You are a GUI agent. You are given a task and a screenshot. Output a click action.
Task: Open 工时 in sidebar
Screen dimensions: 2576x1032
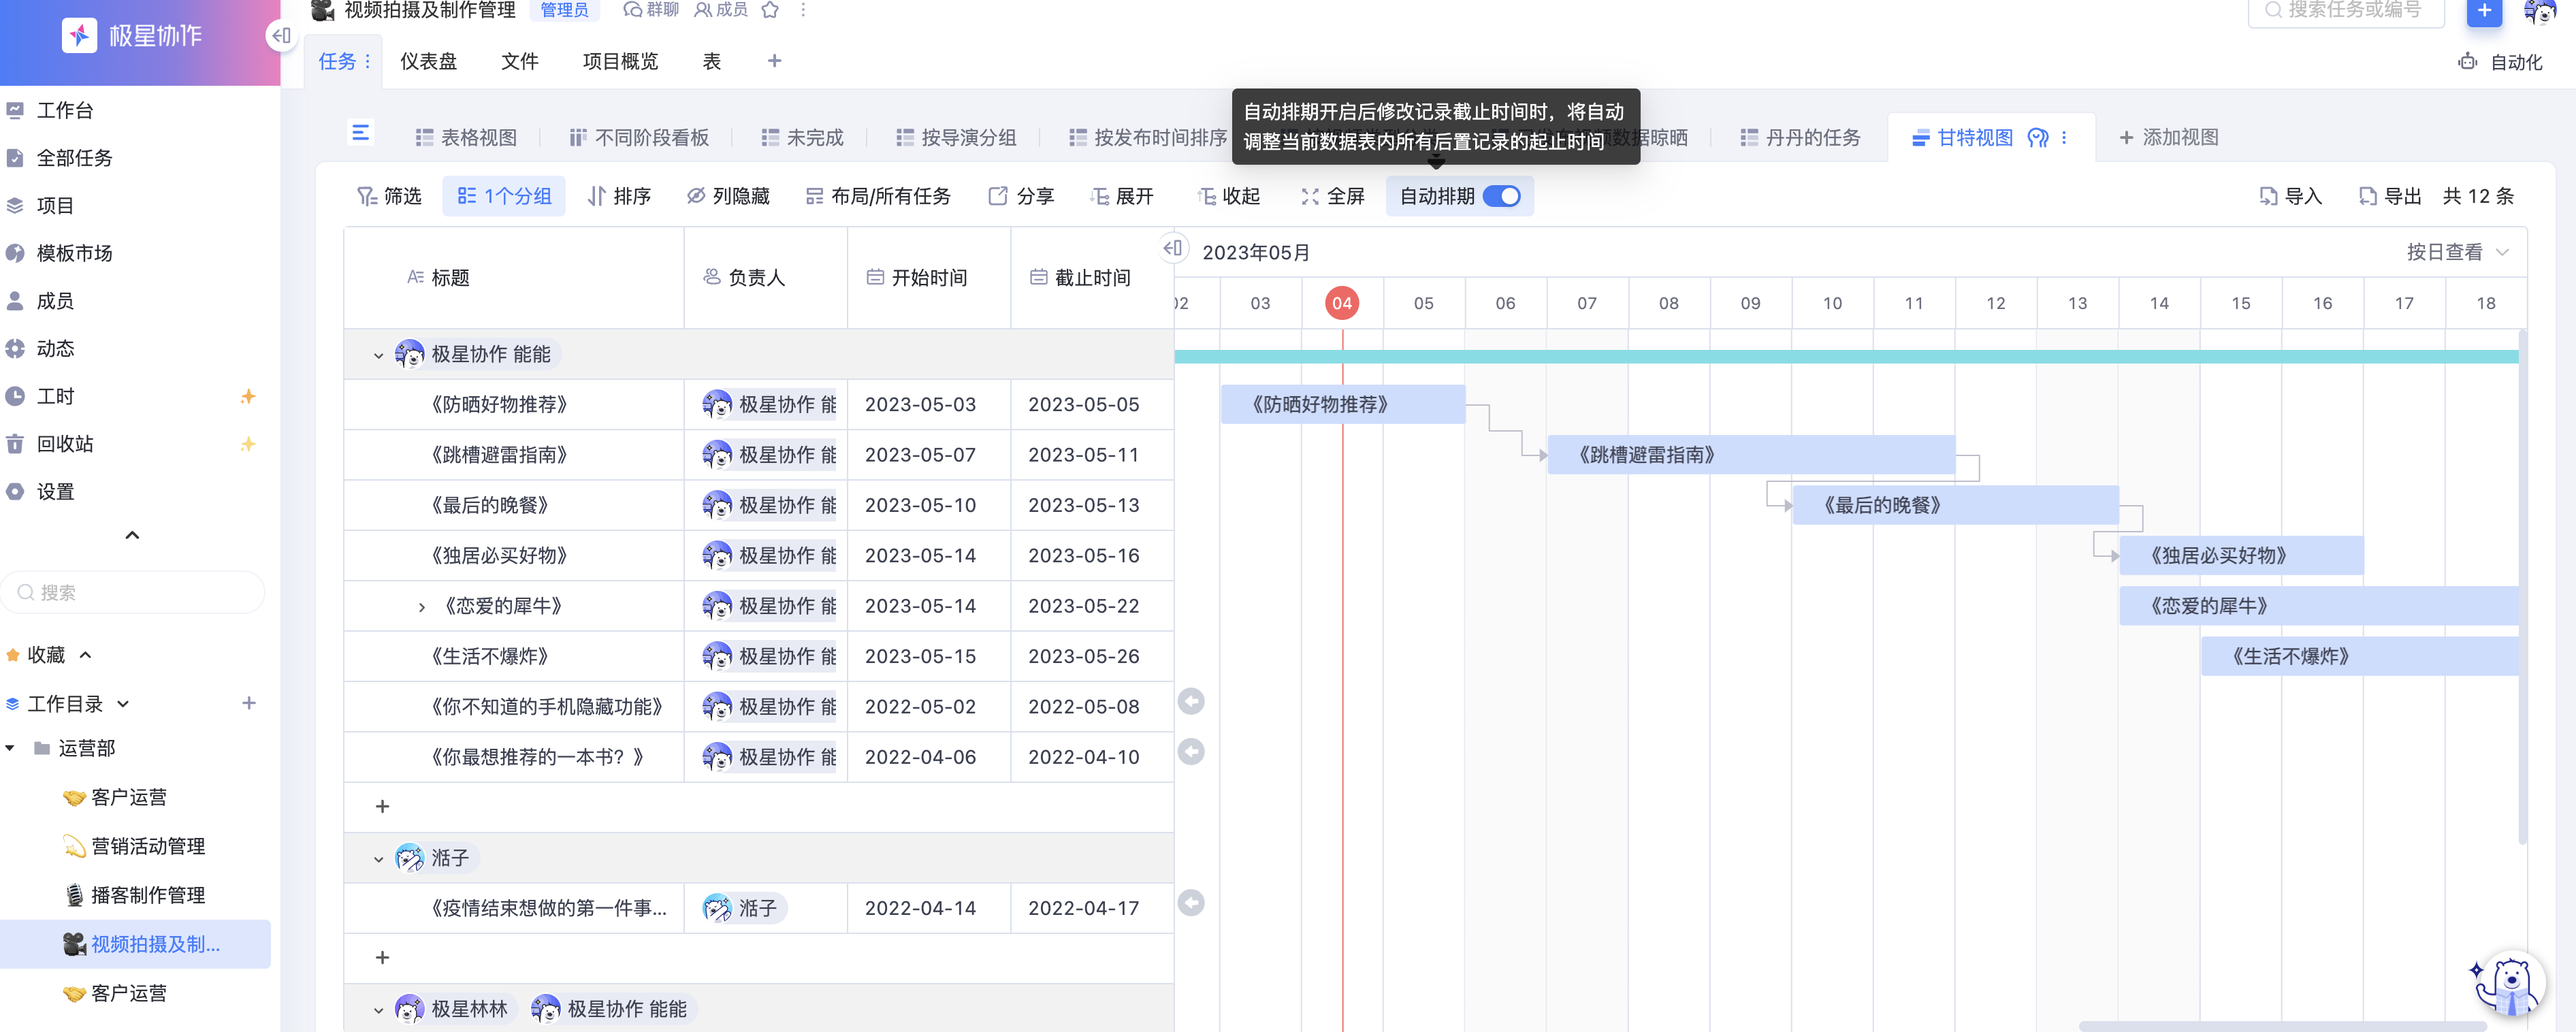tap(40, 396)
